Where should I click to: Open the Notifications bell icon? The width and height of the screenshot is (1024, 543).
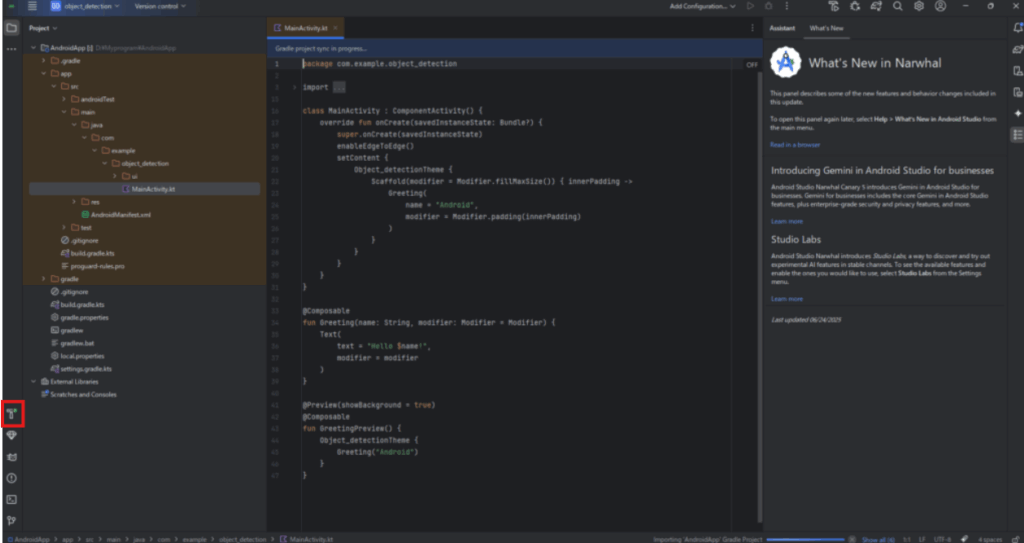(1017, 27)
